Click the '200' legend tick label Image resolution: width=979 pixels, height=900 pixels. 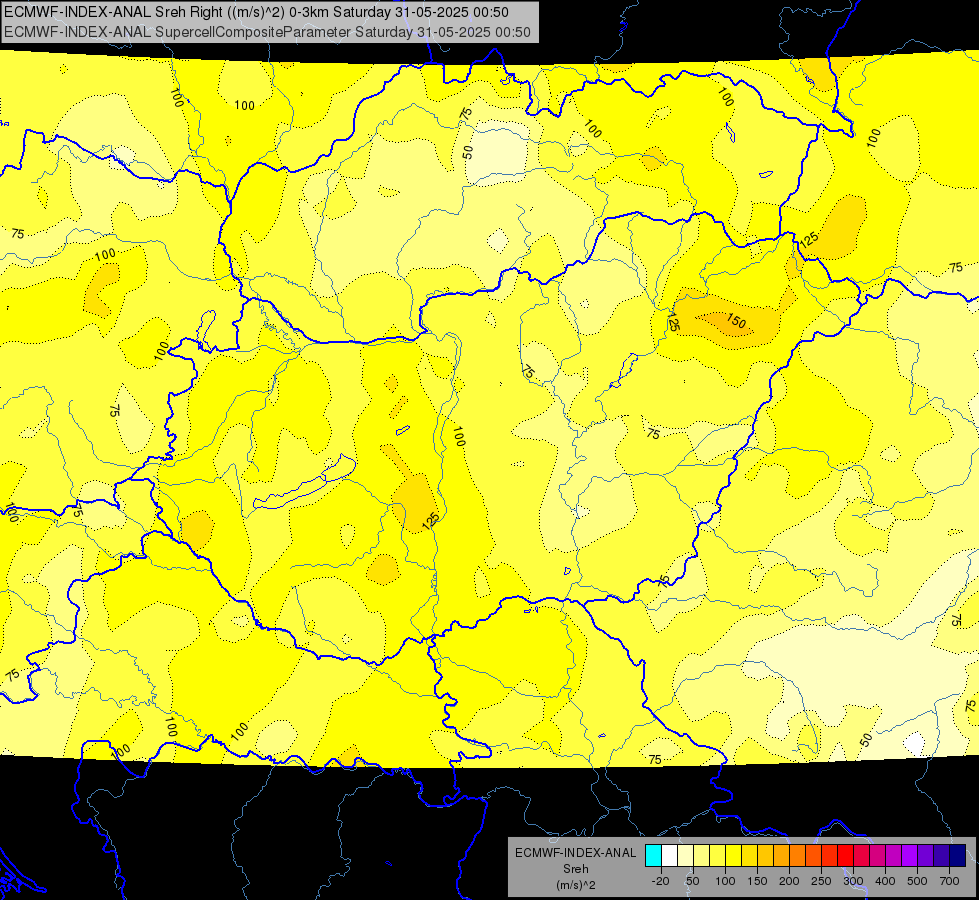tap(789, 881)
